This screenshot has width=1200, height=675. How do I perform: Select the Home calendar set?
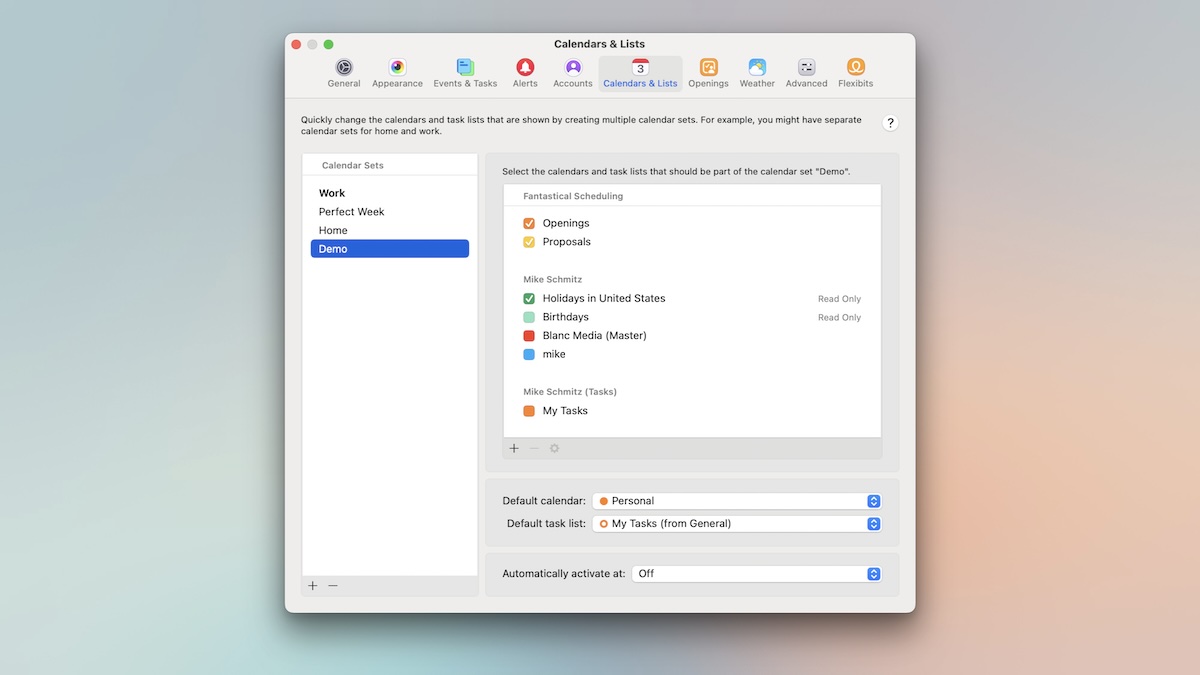click(390, 230)
